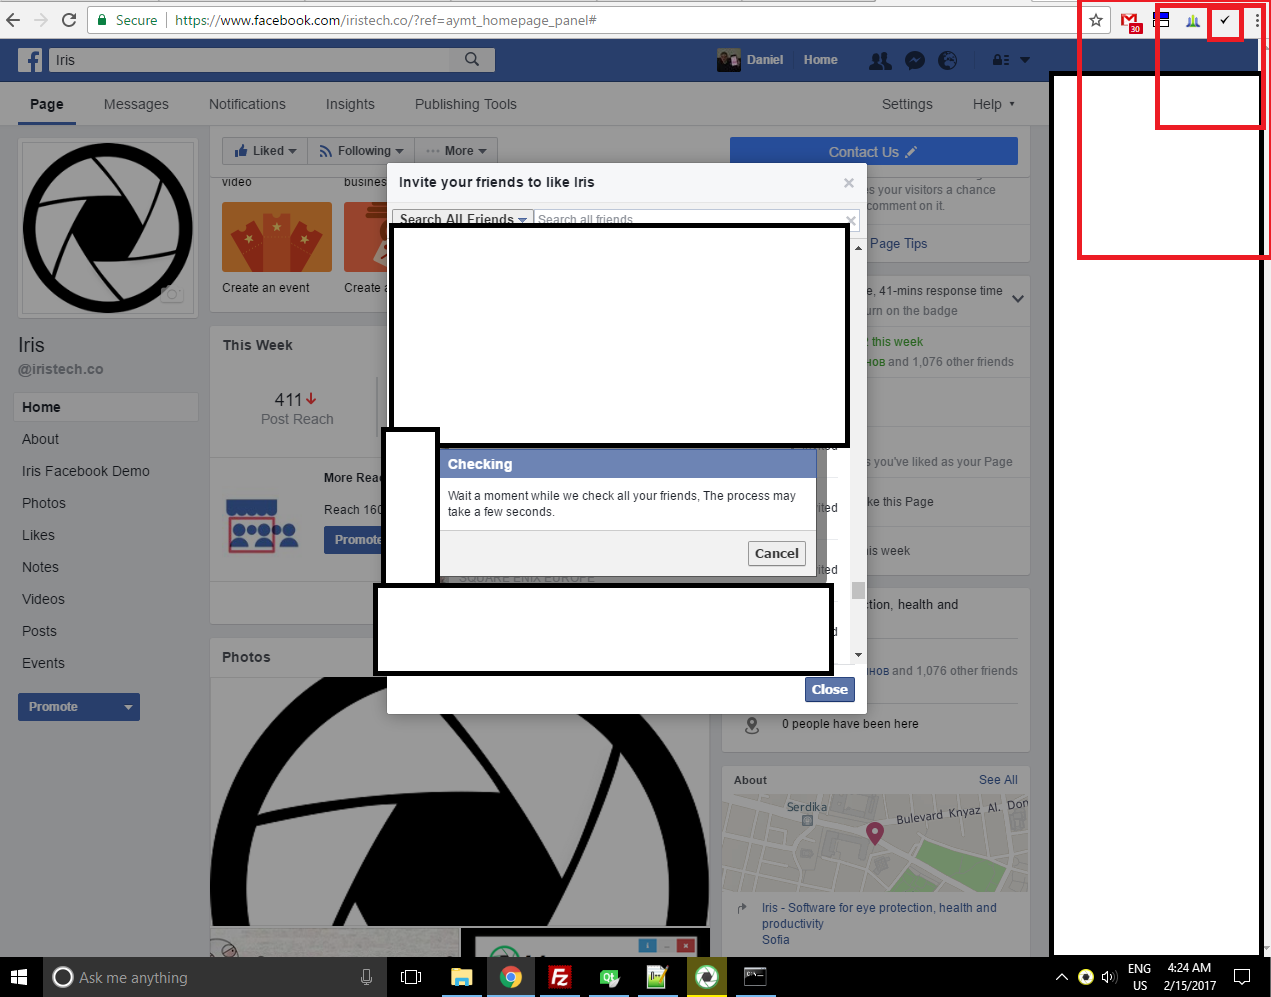Show hidden system tray icons
This screenshot has height=997, width=1271.
pyautogui.click(x=1061, y=977)
